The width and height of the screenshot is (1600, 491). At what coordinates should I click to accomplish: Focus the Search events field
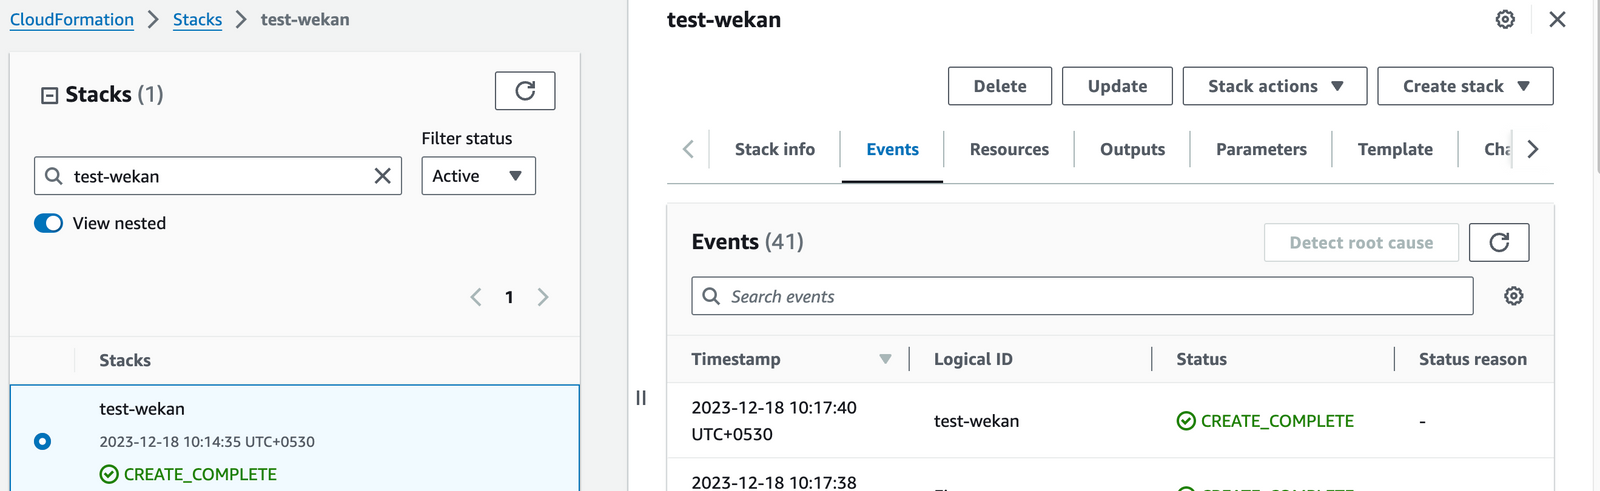pyautogui.click(x=1082, y=296)
